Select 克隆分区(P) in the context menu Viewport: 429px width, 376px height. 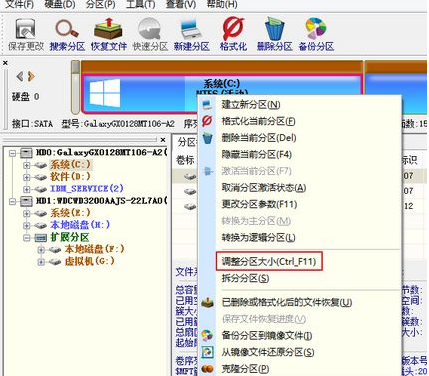click(245, 369)
